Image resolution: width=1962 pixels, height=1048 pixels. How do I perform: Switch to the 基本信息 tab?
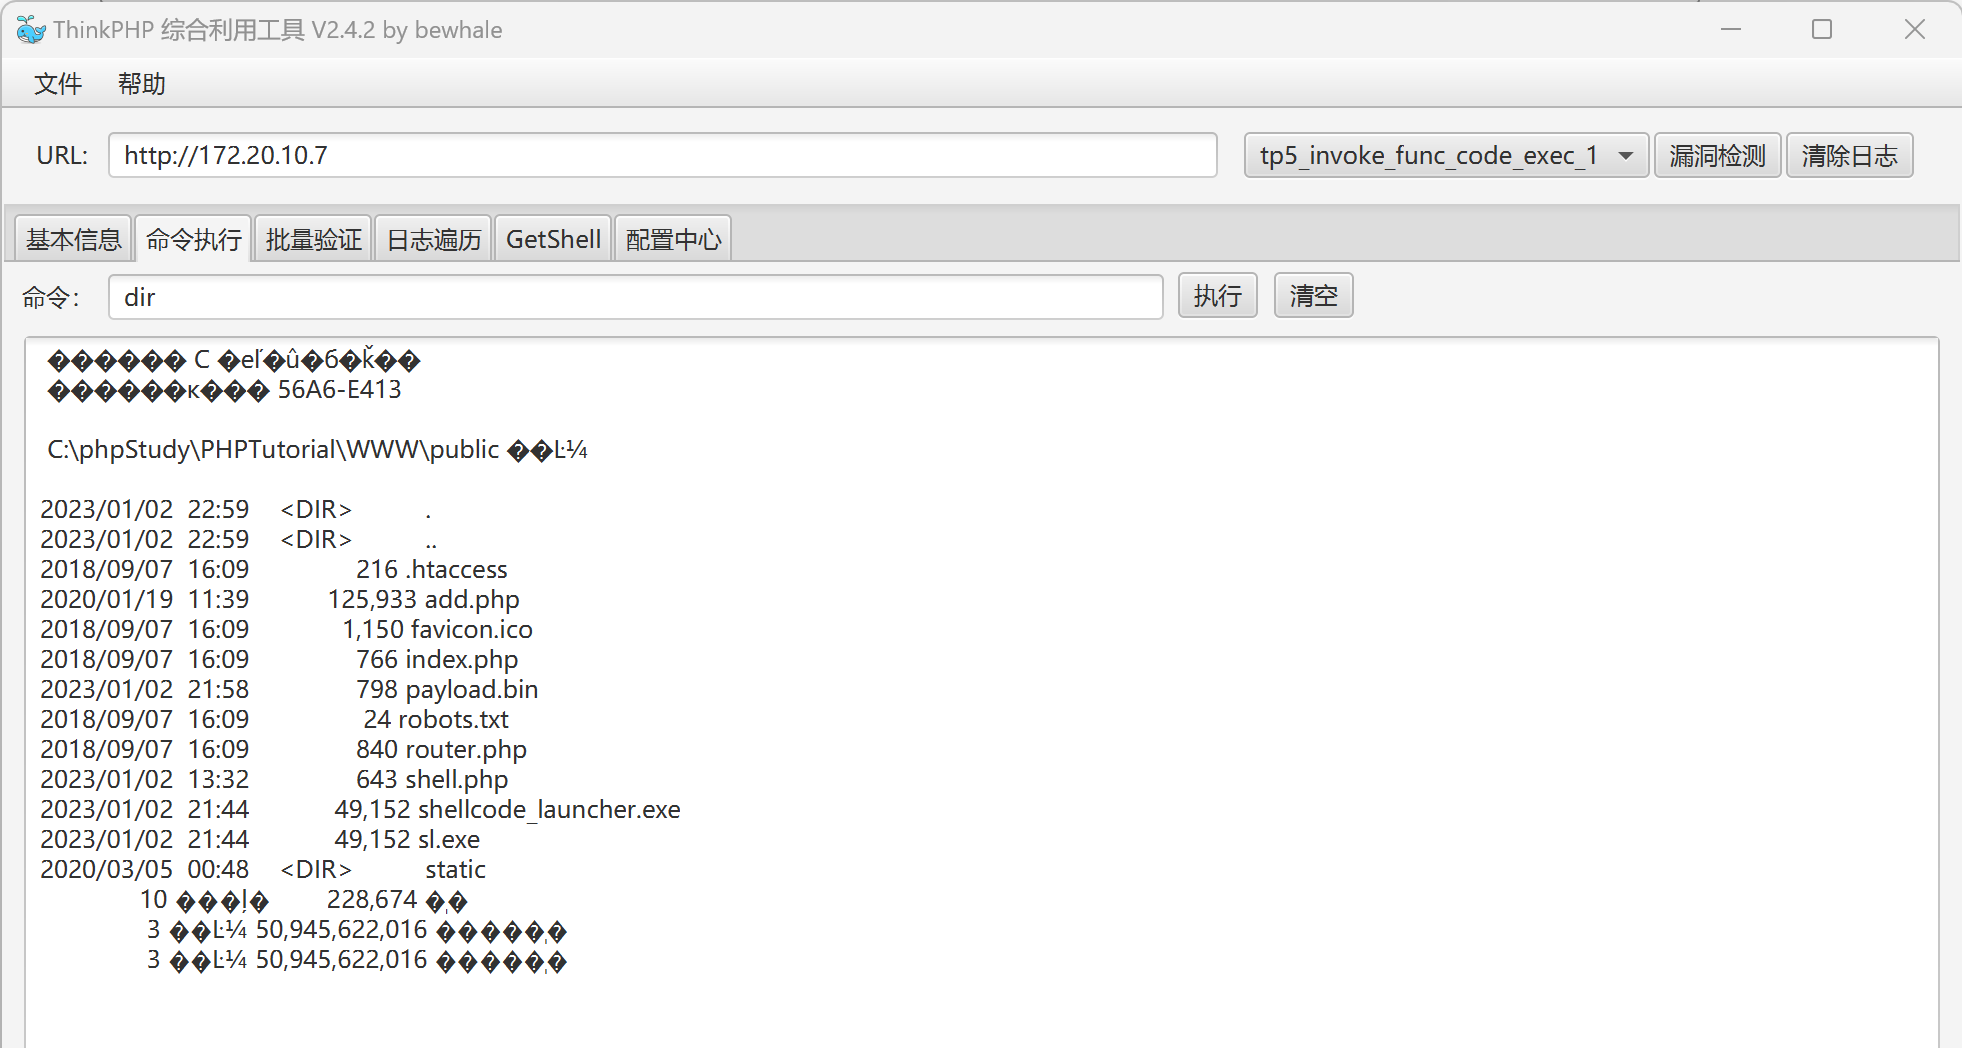73,240
